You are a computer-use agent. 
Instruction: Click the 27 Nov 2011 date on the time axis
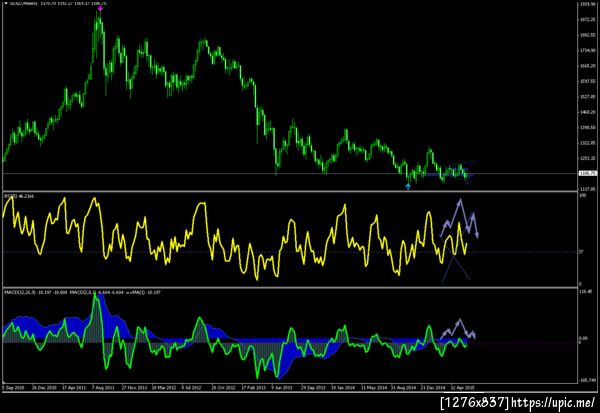tap(134, 388)
